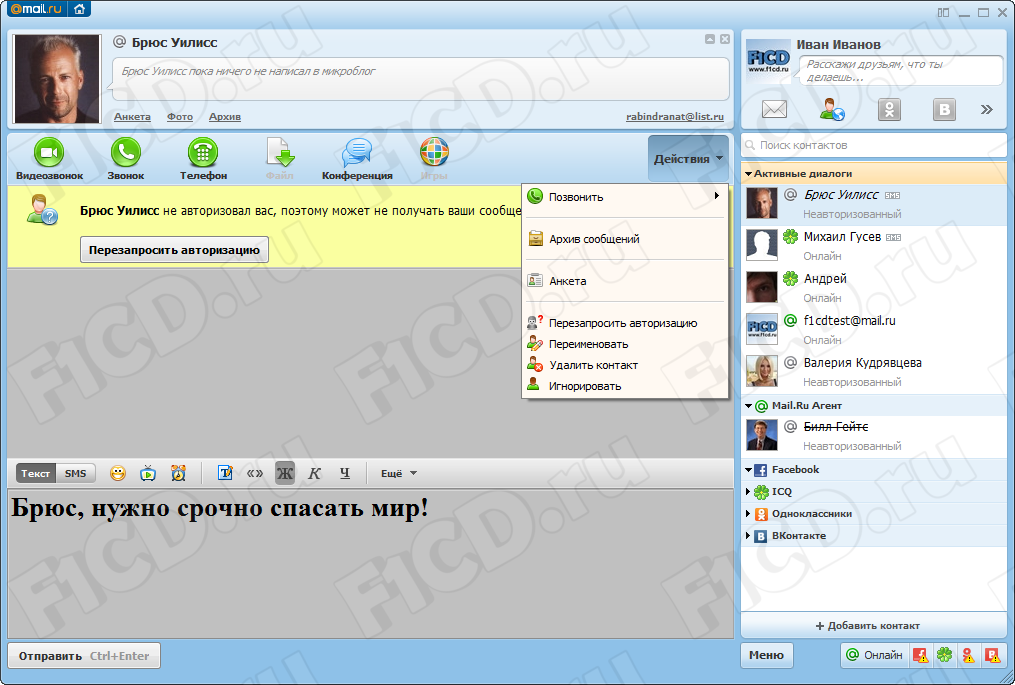Click the TV multimedia icon in message toolbar
The width and height of the screenshot is (1015, 685).
point(148,473)
